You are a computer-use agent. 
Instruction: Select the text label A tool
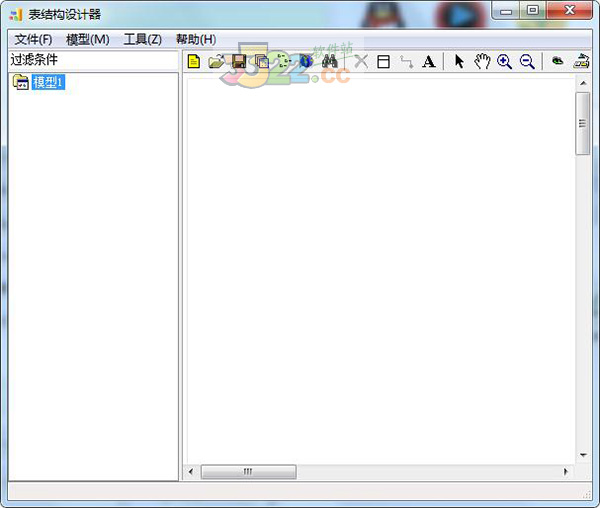(429, 61)
